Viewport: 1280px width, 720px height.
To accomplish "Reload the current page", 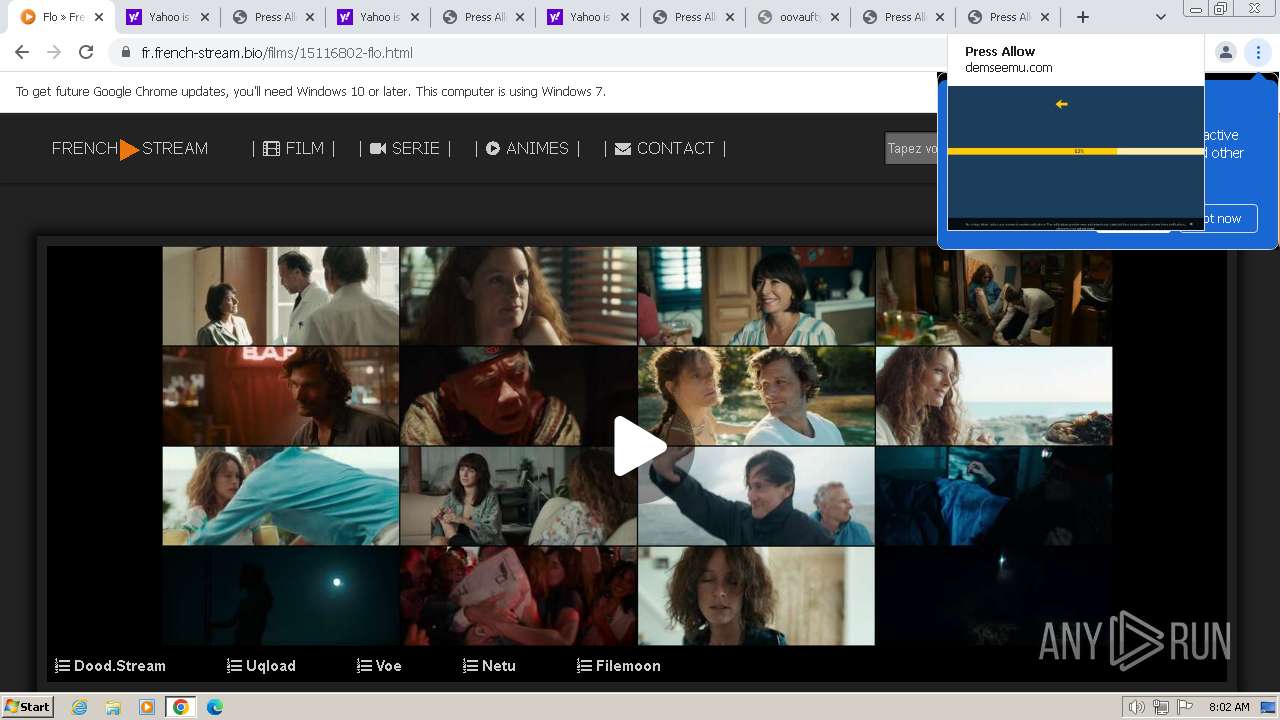I will pos(86,52).
